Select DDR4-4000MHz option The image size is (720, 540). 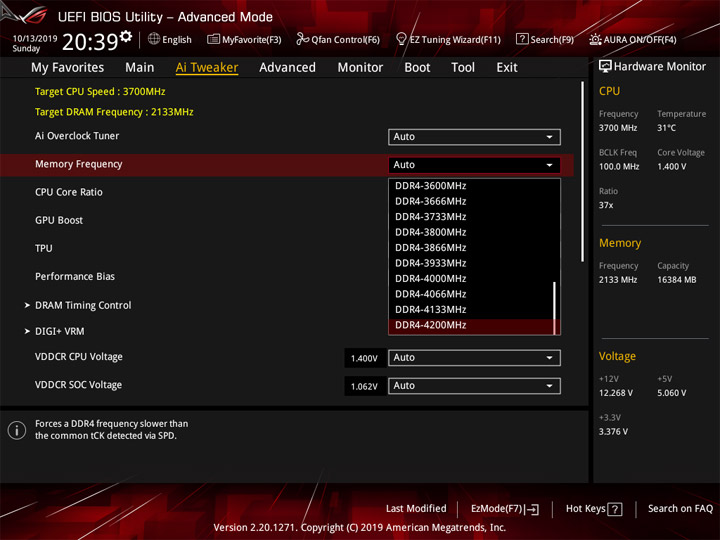[471, 279]
